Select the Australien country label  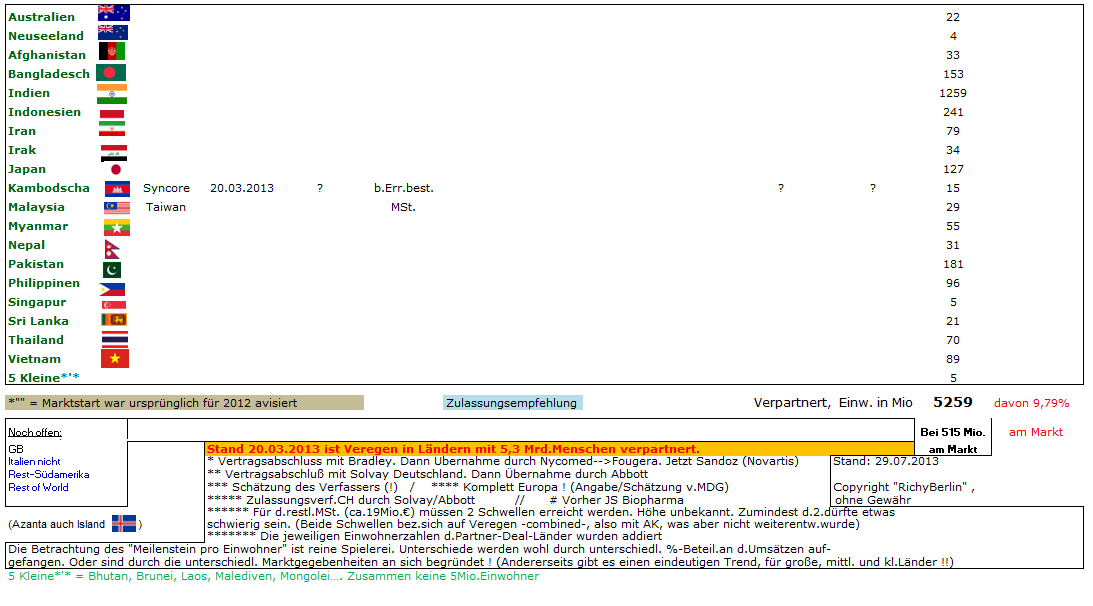tap(41, 17)
